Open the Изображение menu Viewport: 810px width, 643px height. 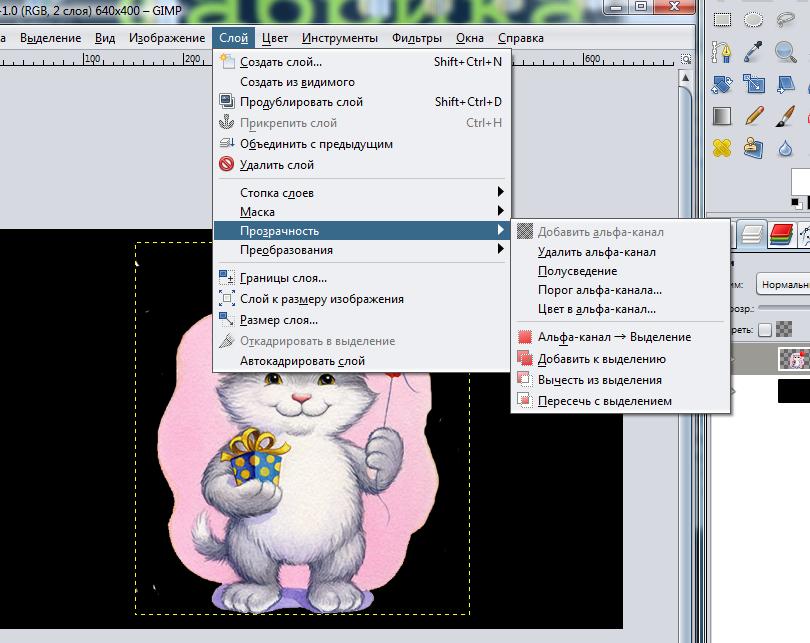(x=167, y=38)
